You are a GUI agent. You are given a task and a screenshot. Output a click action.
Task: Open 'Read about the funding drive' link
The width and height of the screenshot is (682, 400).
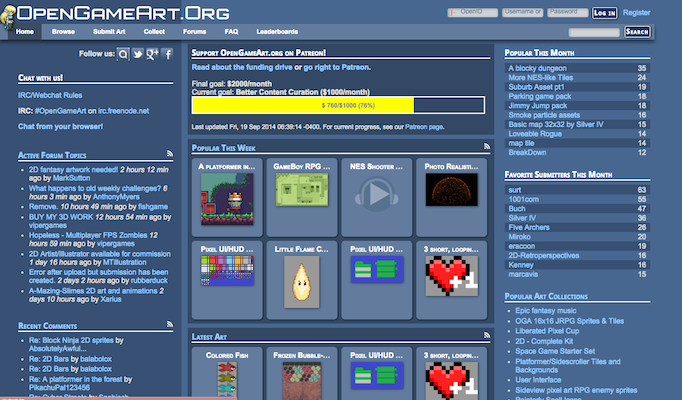pyautogui.click(x=242, y=67)
